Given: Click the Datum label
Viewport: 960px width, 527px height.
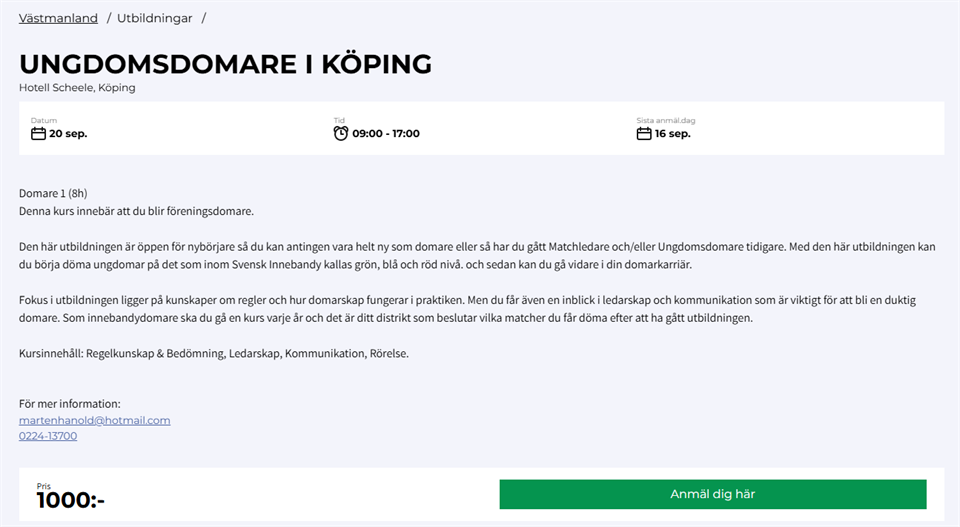Looking at the screenshot, I should point(44,121).
